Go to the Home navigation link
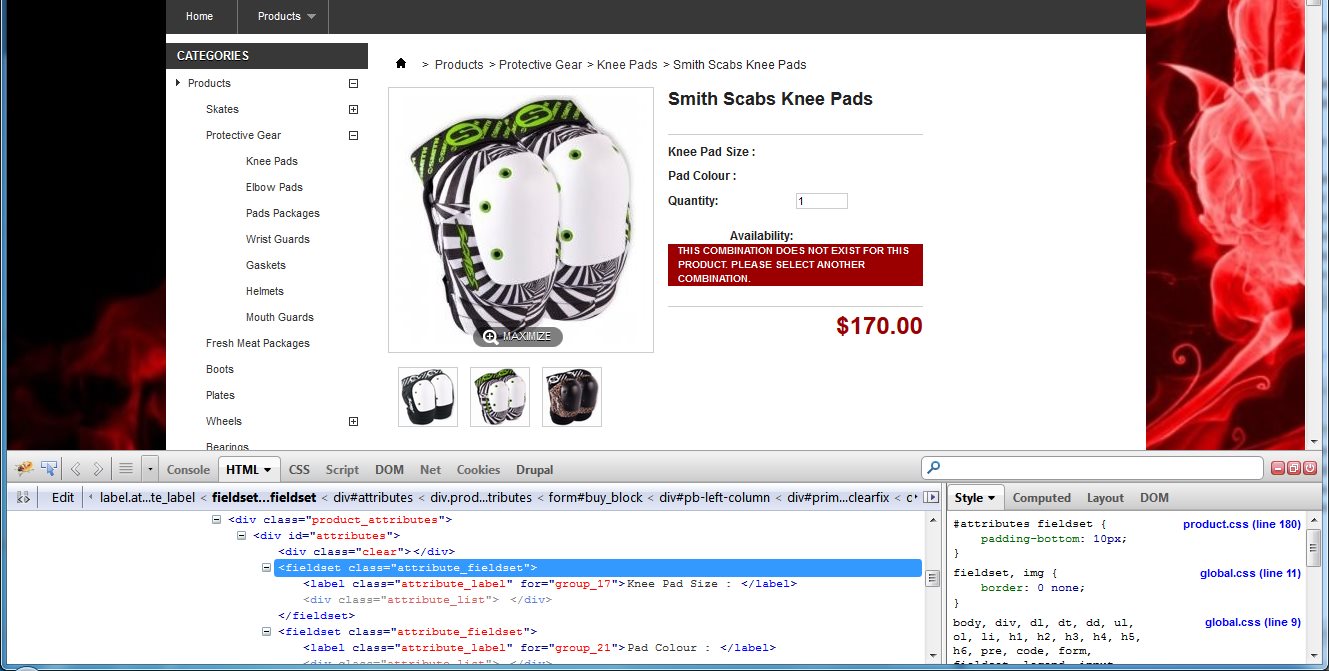 [x=200, y=16]
